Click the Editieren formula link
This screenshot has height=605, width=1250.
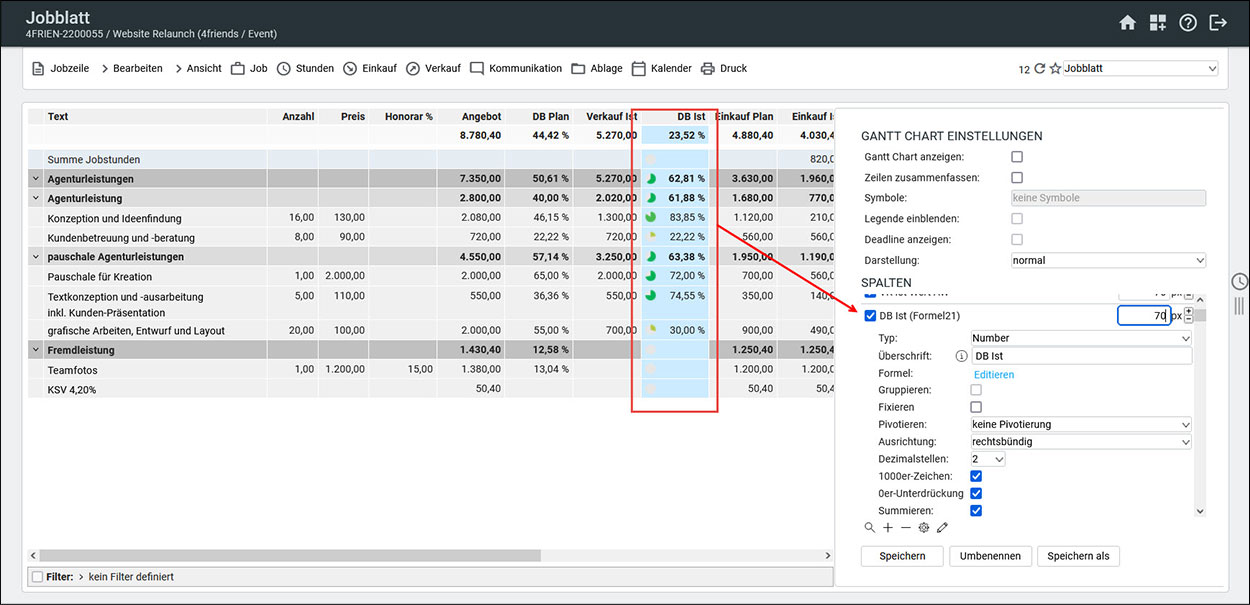click(994, 374)
